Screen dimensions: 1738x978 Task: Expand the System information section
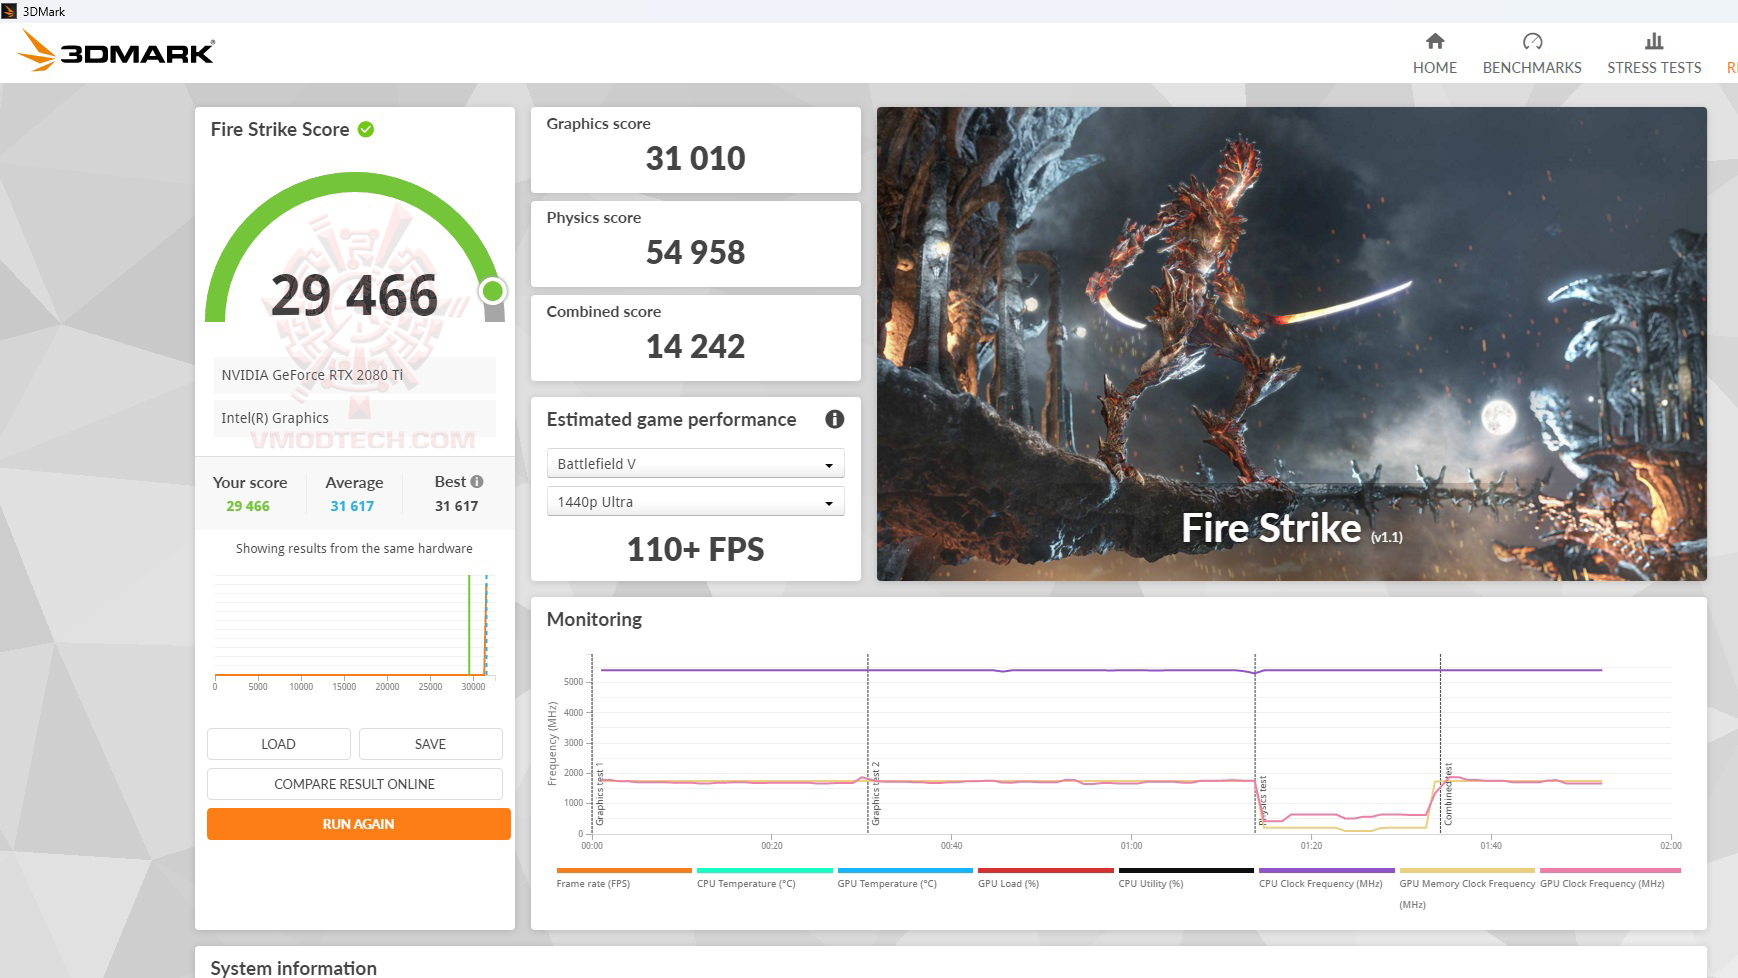point(292,967)
